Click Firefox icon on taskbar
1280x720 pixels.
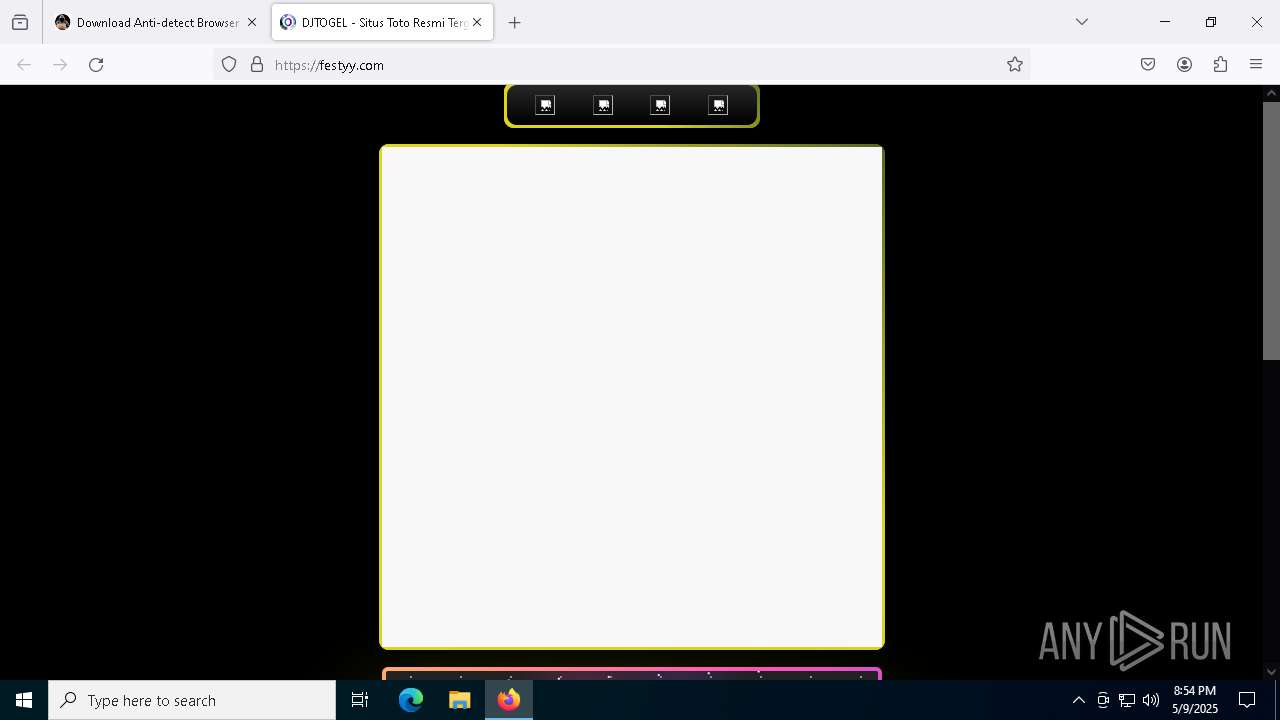[x=508, y=700]
